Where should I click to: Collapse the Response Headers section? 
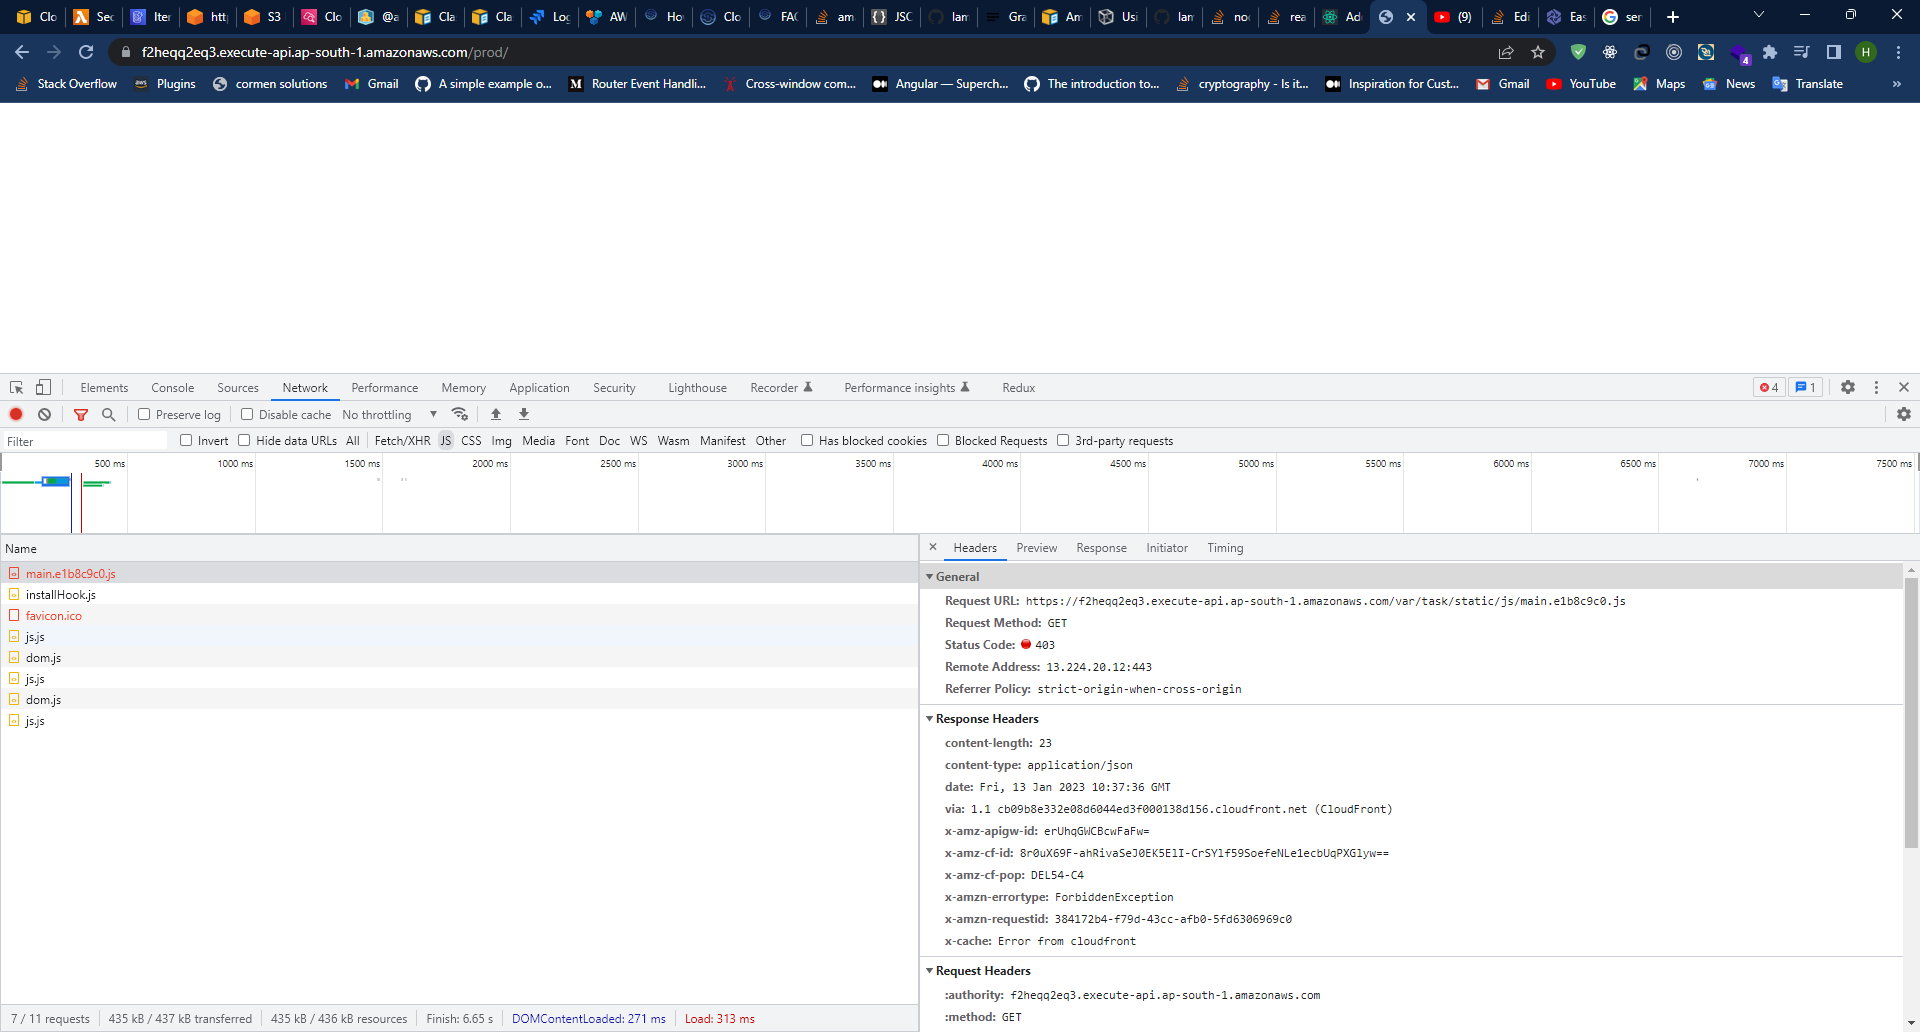(929, 719)
